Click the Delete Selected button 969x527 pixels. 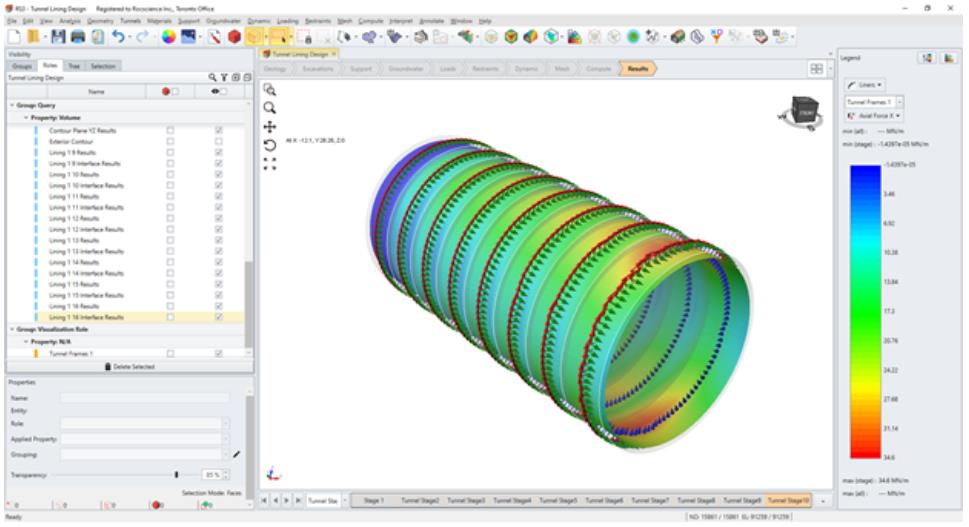[x=127, y=366]
